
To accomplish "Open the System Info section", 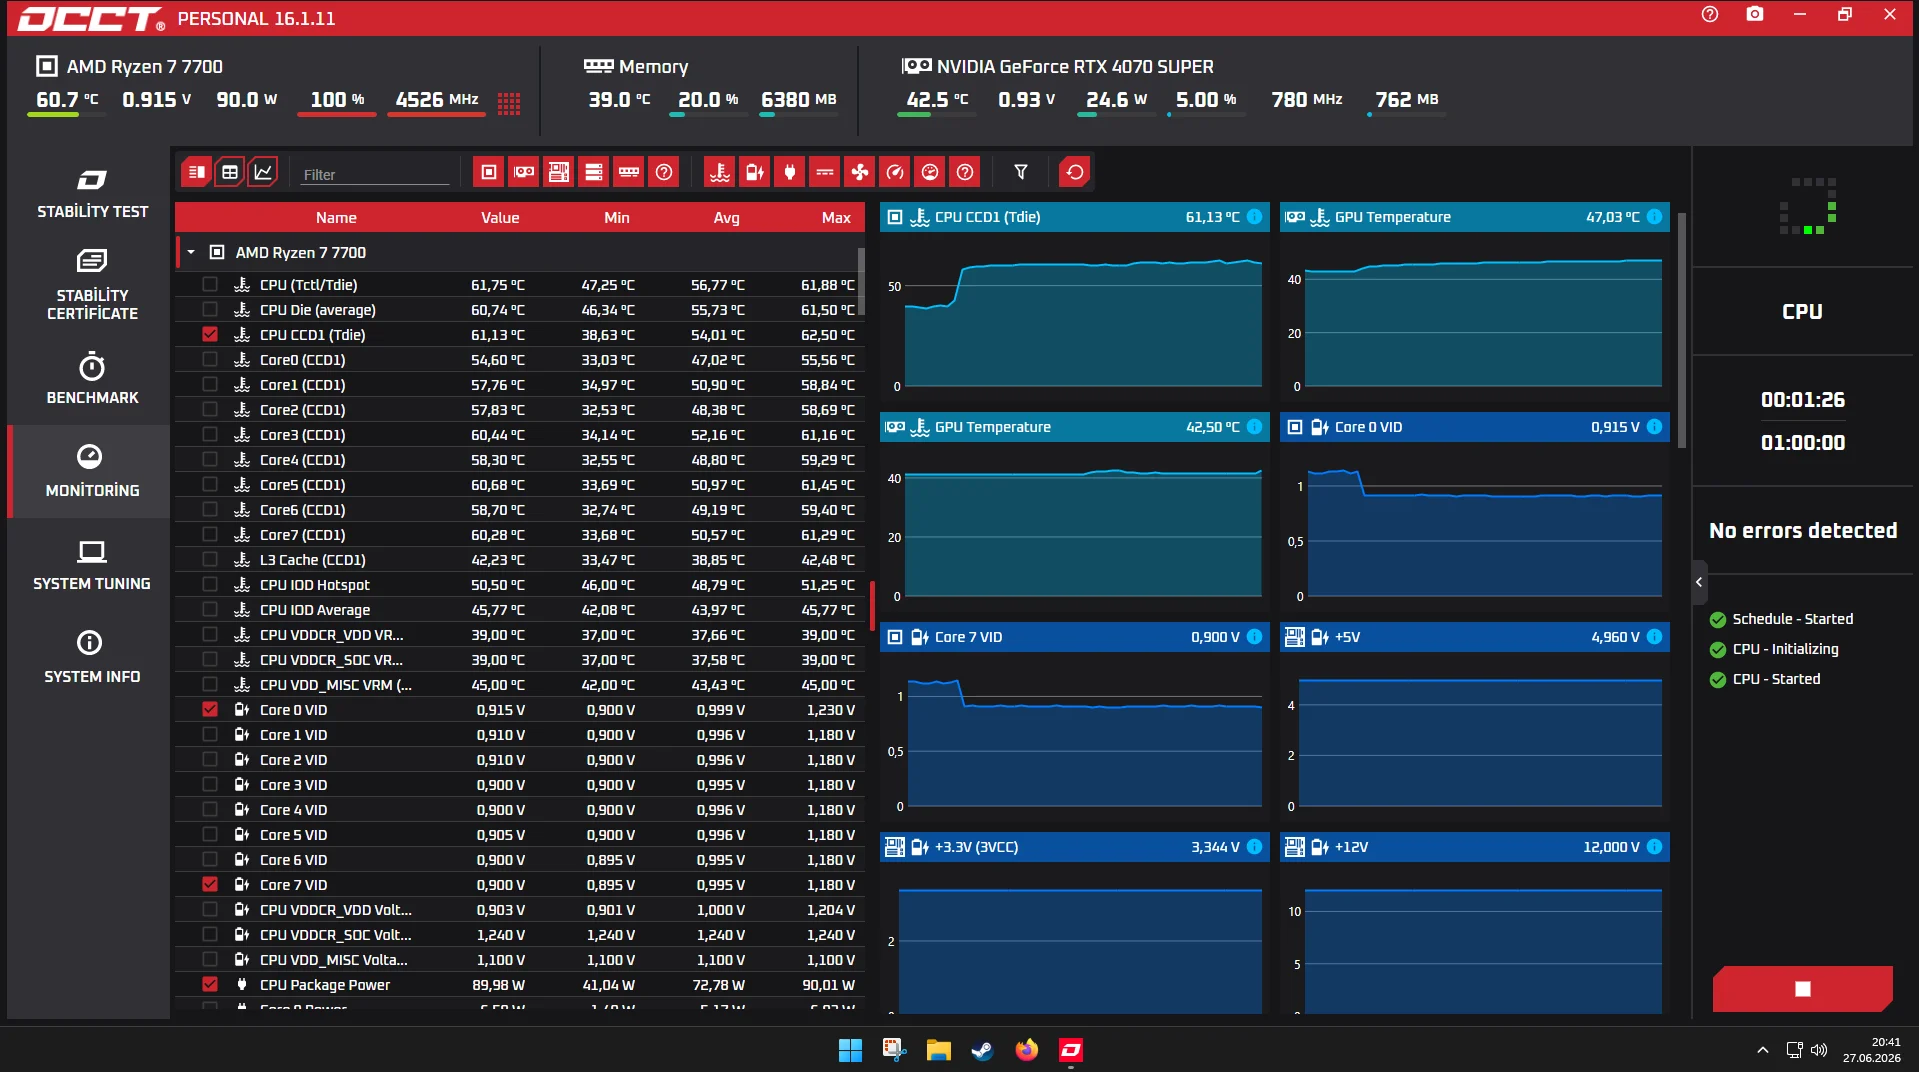I will tap(92, 657).
